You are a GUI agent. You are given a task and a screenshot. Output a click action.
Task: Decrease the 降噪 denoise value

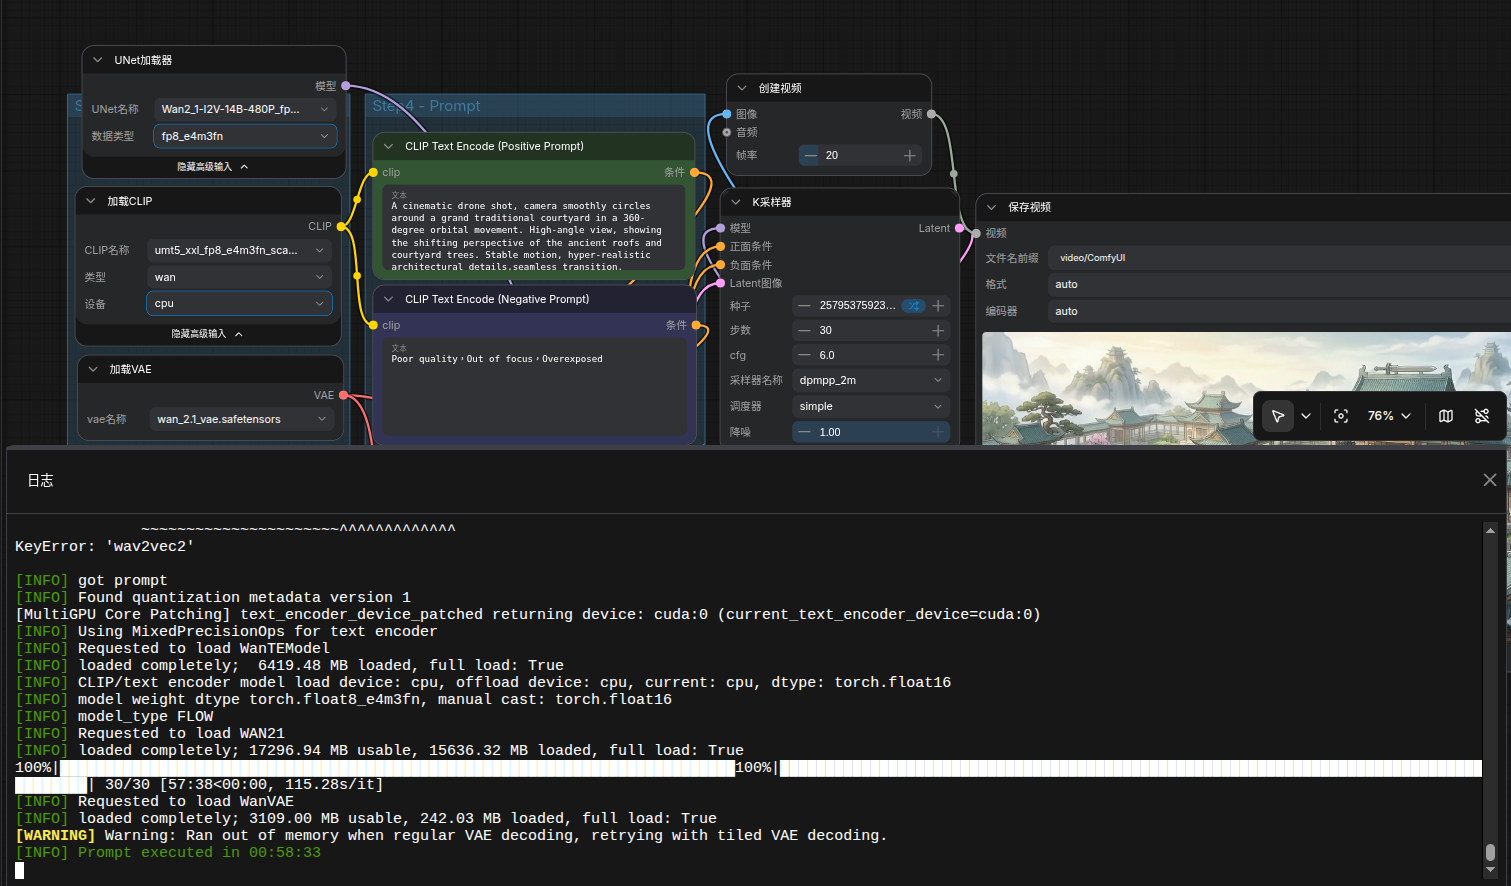point(803,432)
